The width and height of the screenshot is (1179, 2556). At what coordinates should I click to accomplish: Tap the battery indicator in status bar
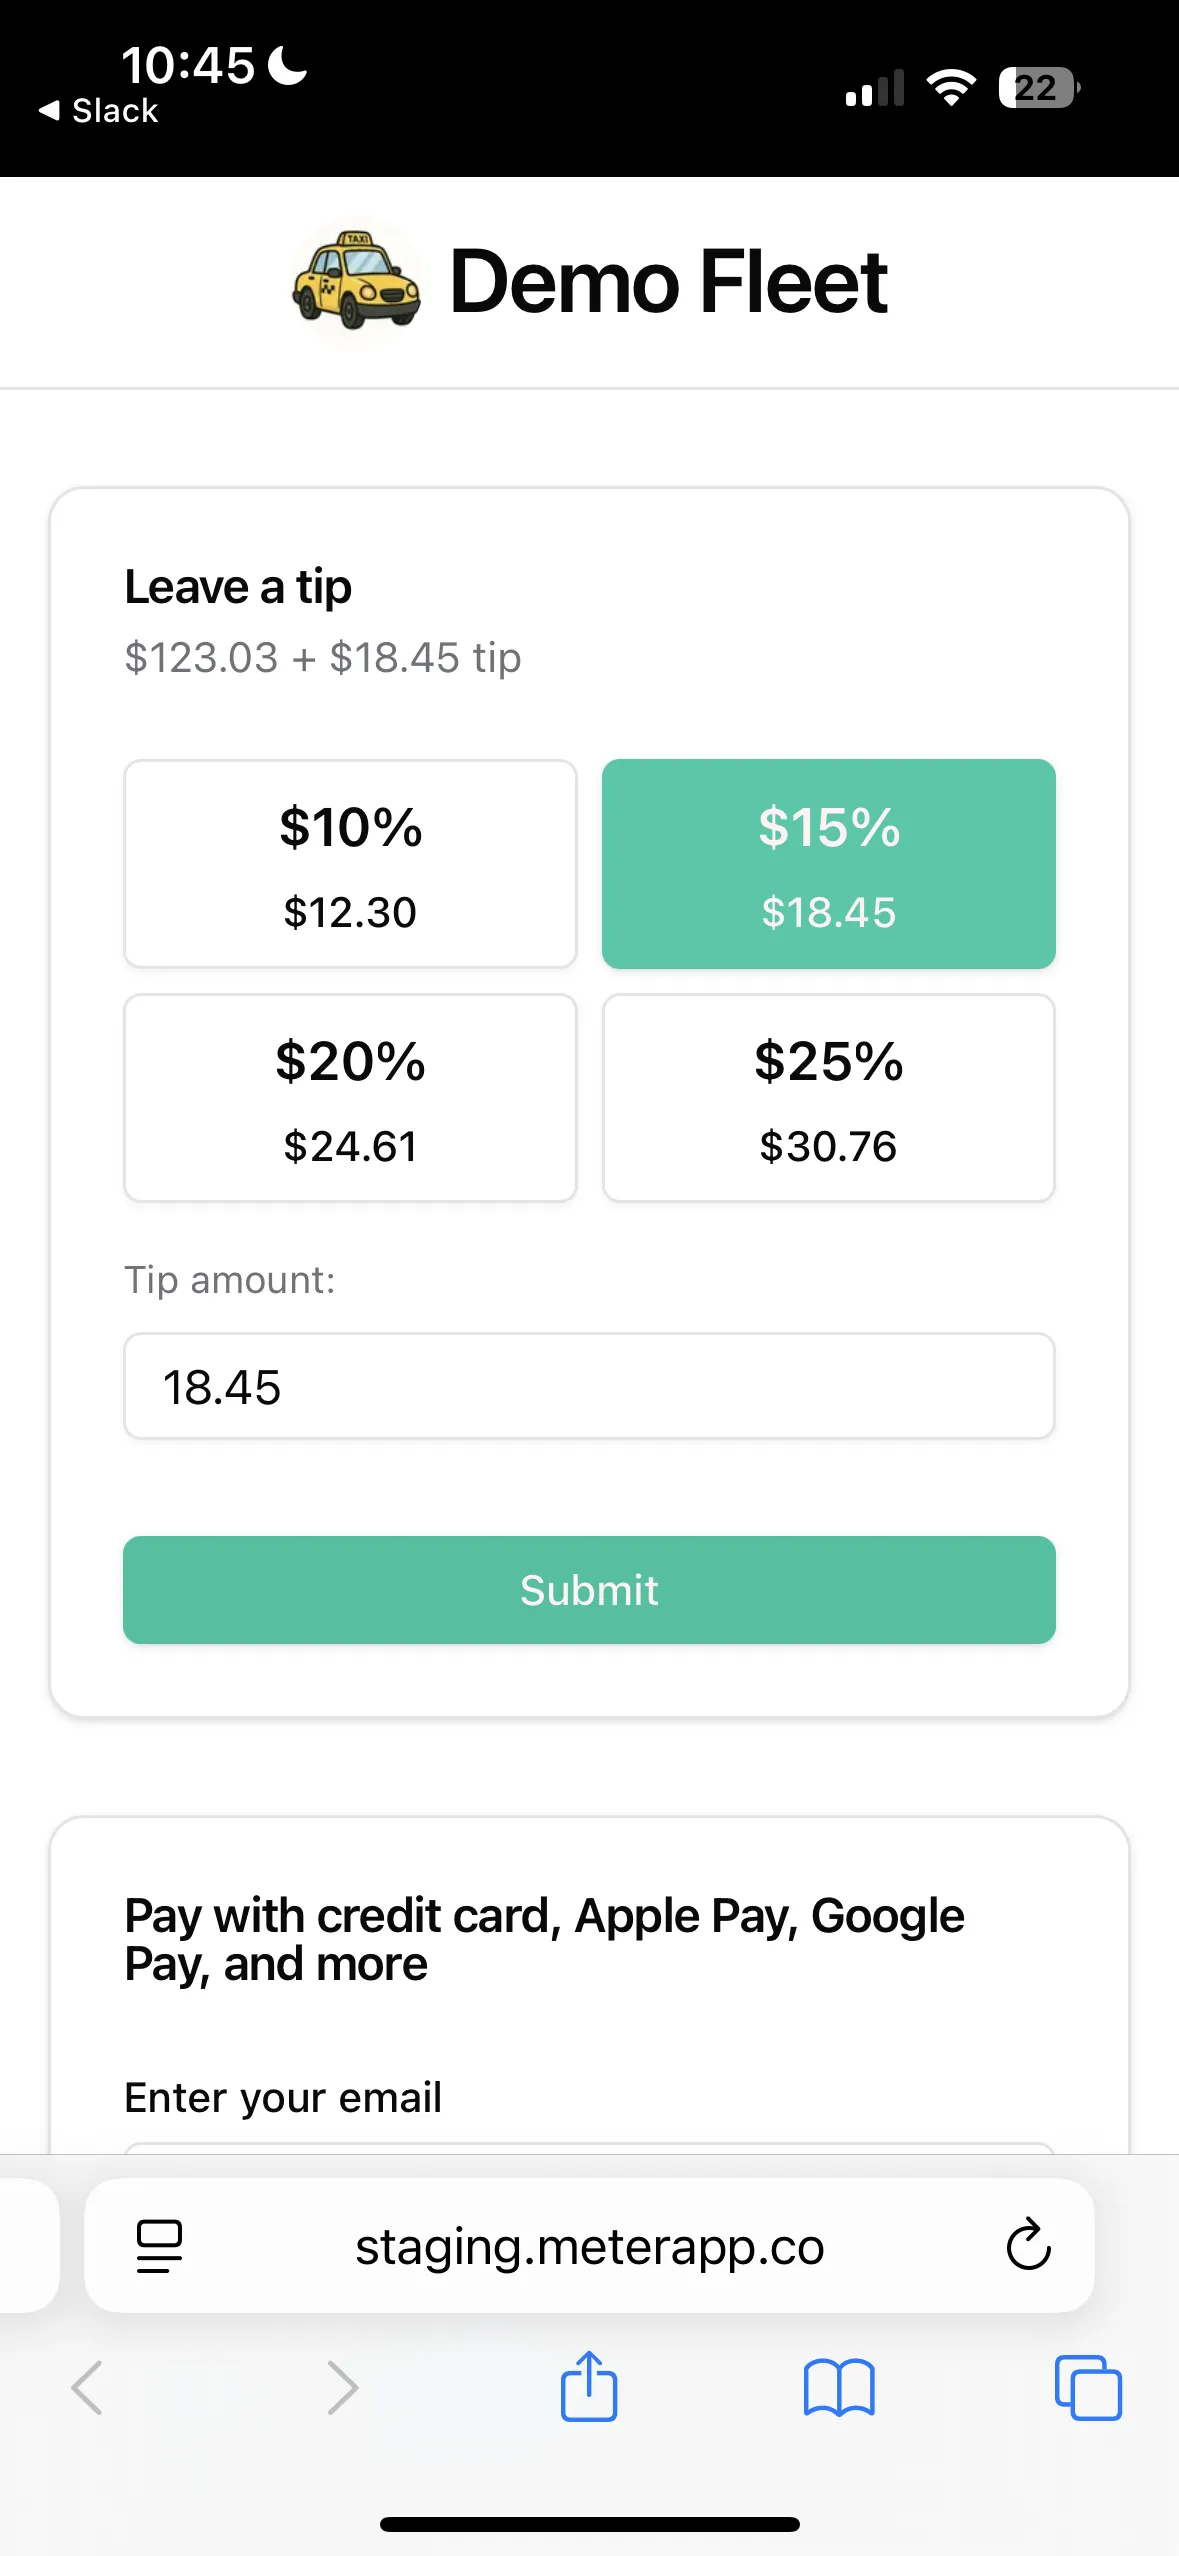point(1039,88)
